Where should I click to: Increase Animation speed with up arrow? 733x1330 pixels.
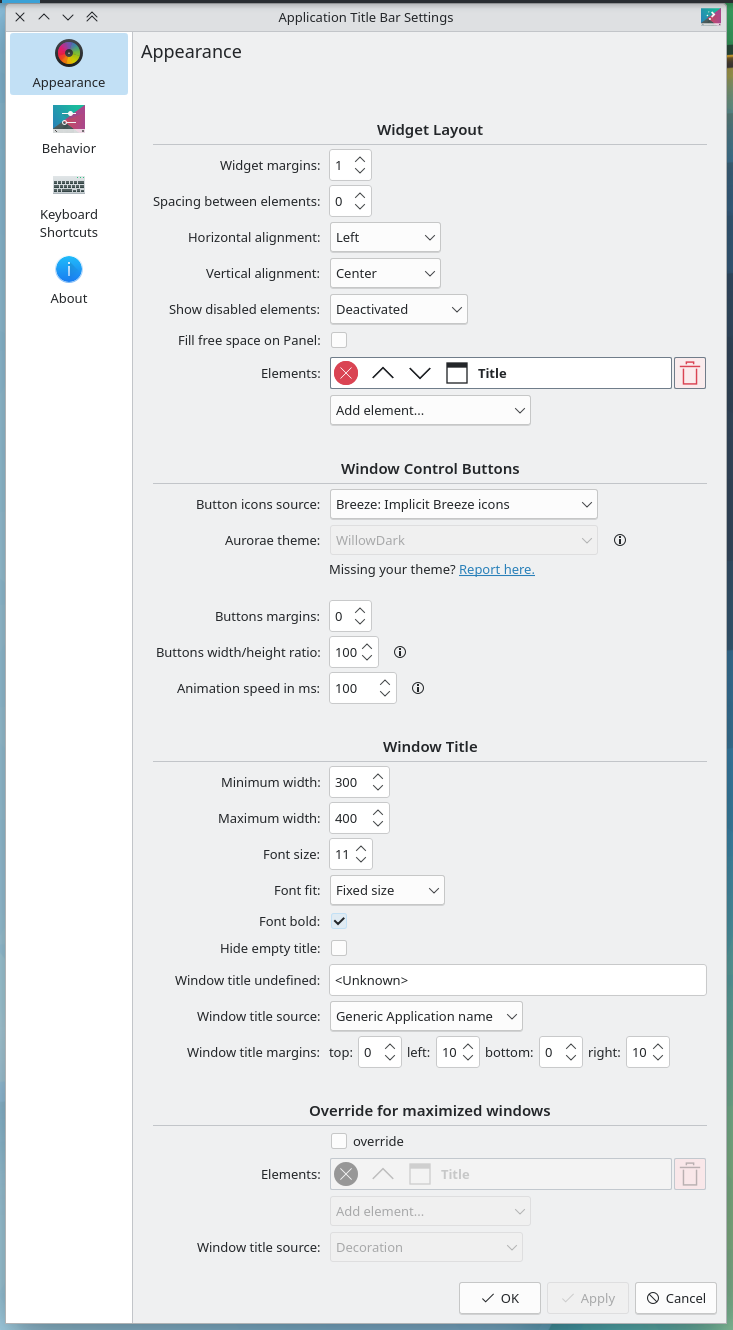click(x=385, y=681)
